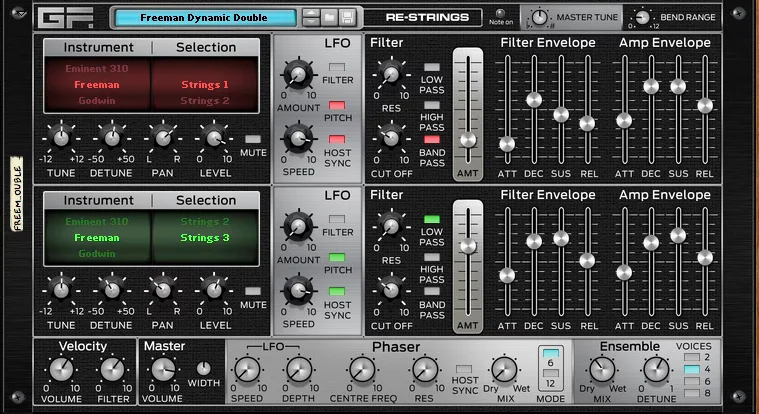The image size is (759, 414).
Task: Choose Godwin in the red instrument list
Action: [x=97, y=101]
